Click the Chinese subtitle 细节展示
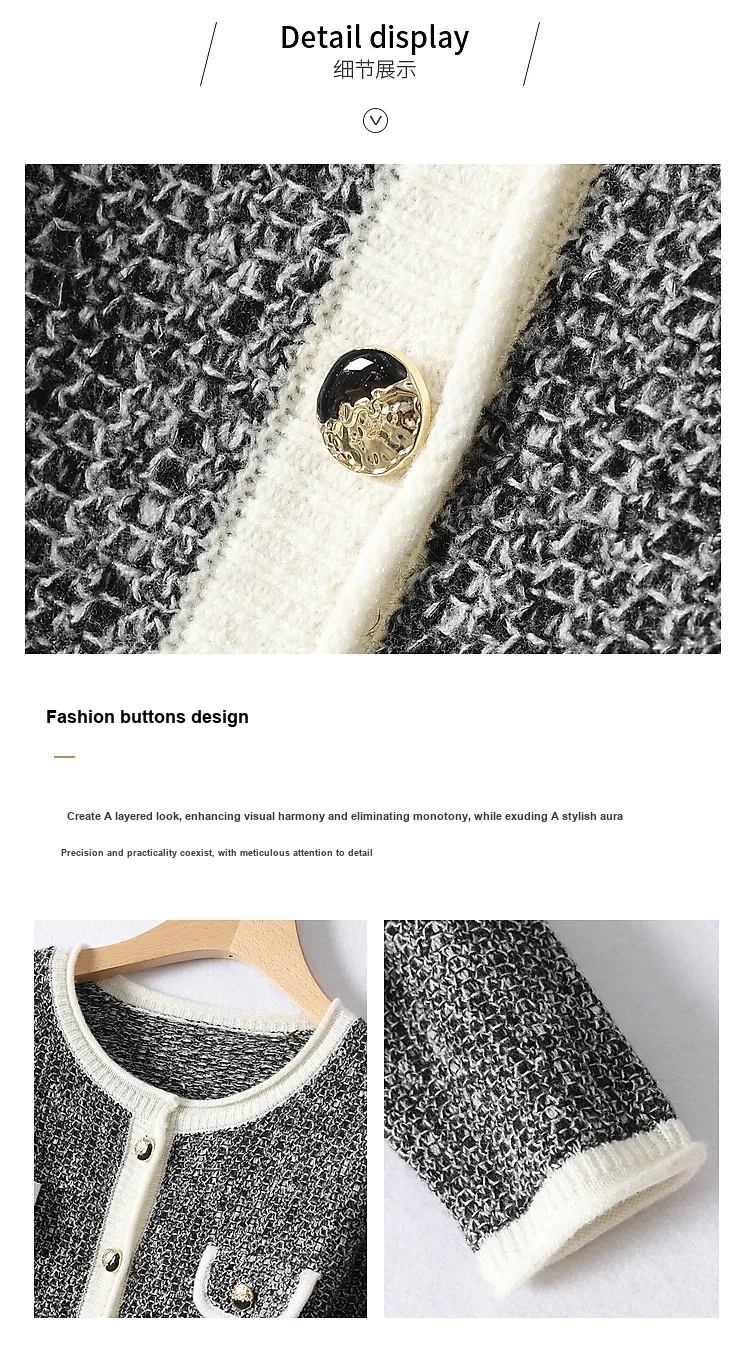Viewport: 750px width, 1357px height. [375, 70]
